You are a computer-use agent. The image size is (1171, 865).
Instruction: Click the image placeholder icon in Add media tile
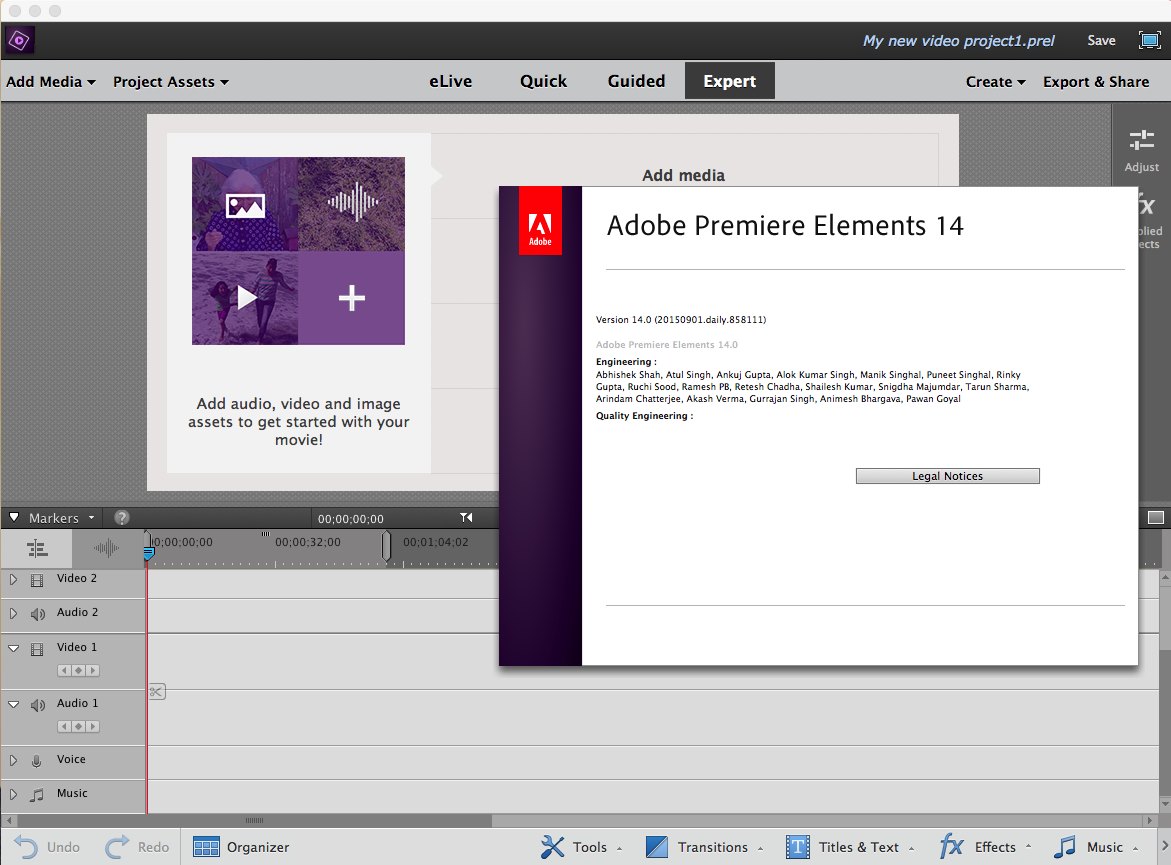(245, 205)
